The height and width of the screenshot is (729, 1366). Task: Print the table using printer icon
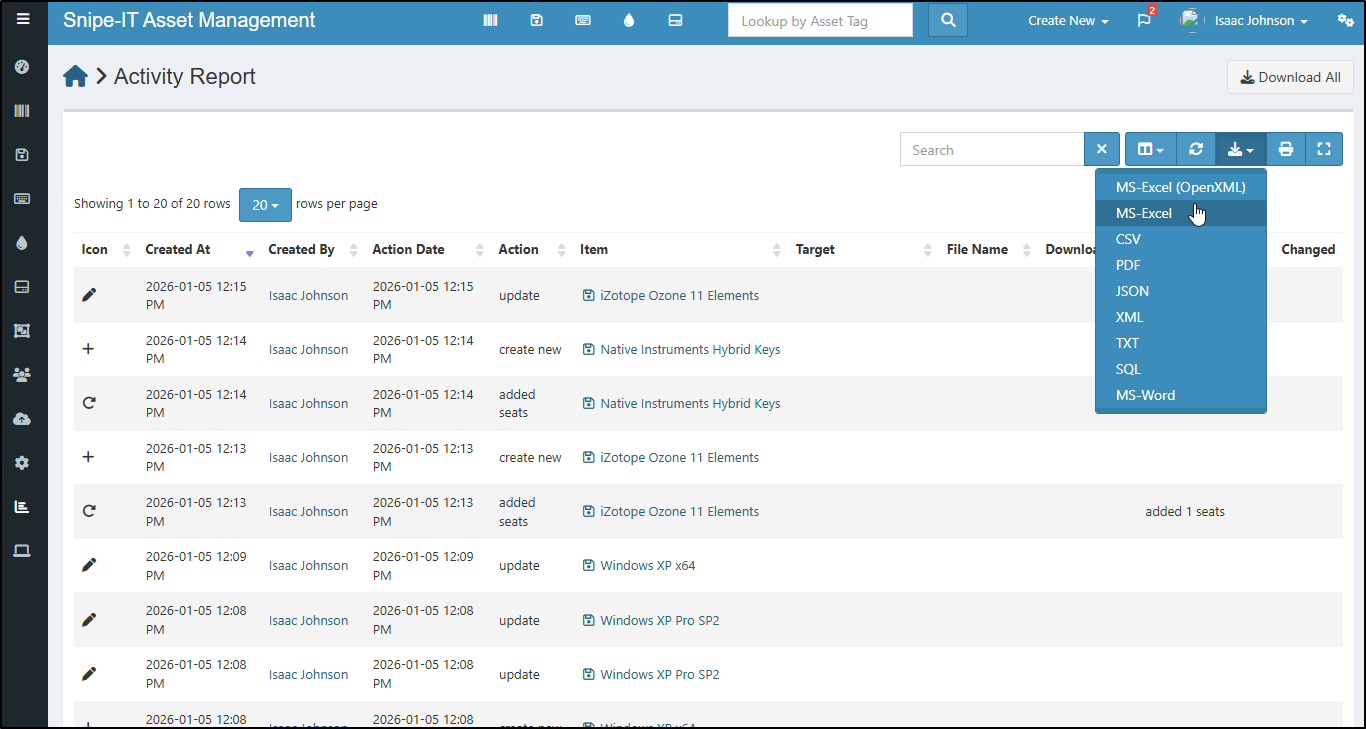pos(1286,149)
